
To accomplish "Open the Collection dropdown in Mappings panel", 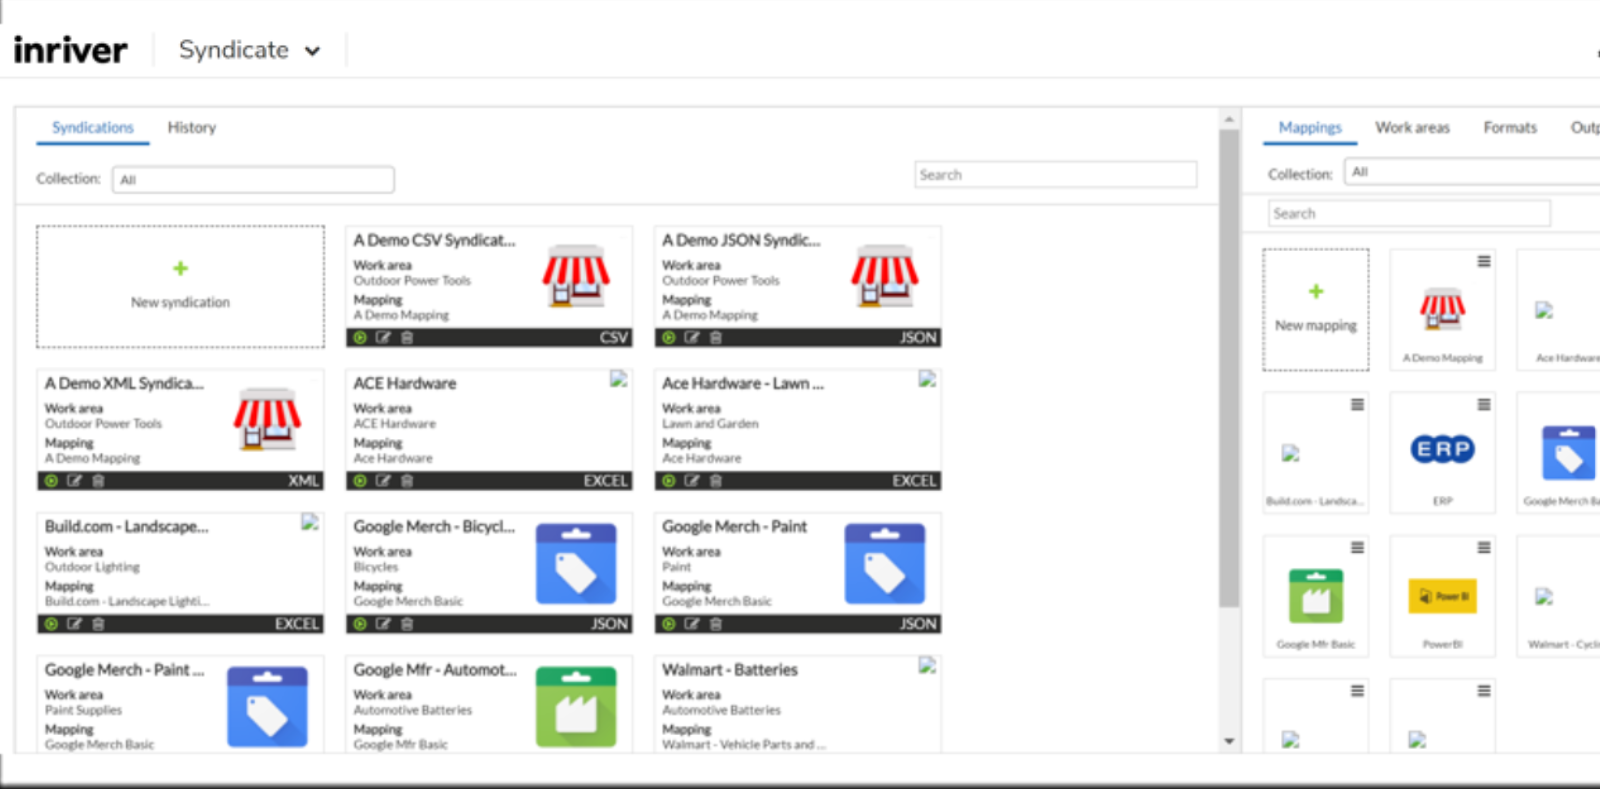I will 1472,172.
